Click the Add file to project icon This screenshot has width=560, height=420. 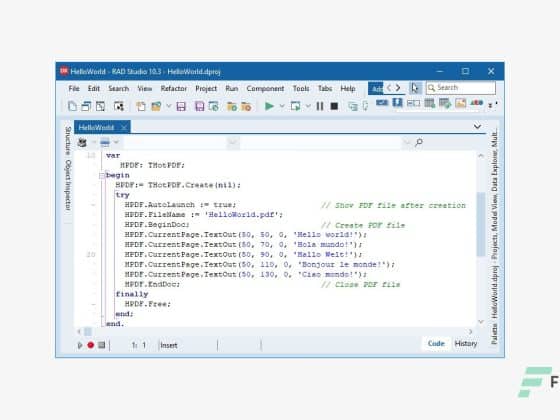pos(232,106)
